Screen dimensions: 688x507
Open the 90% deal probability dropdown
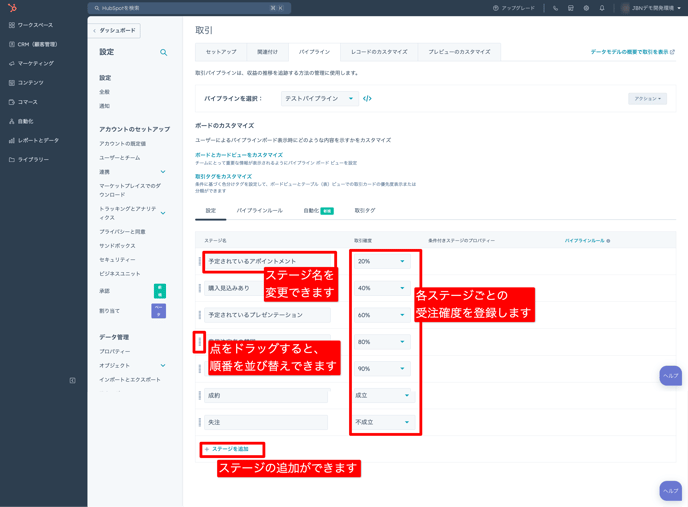coord(382,369)
